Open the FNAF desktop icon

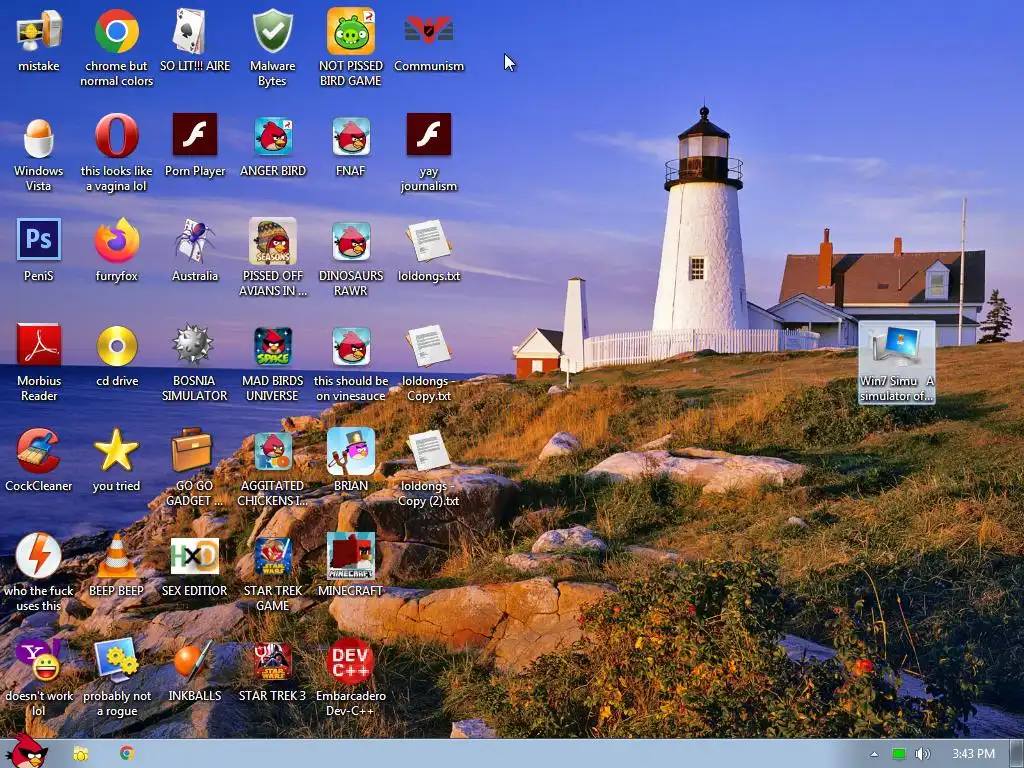point(351,136)
